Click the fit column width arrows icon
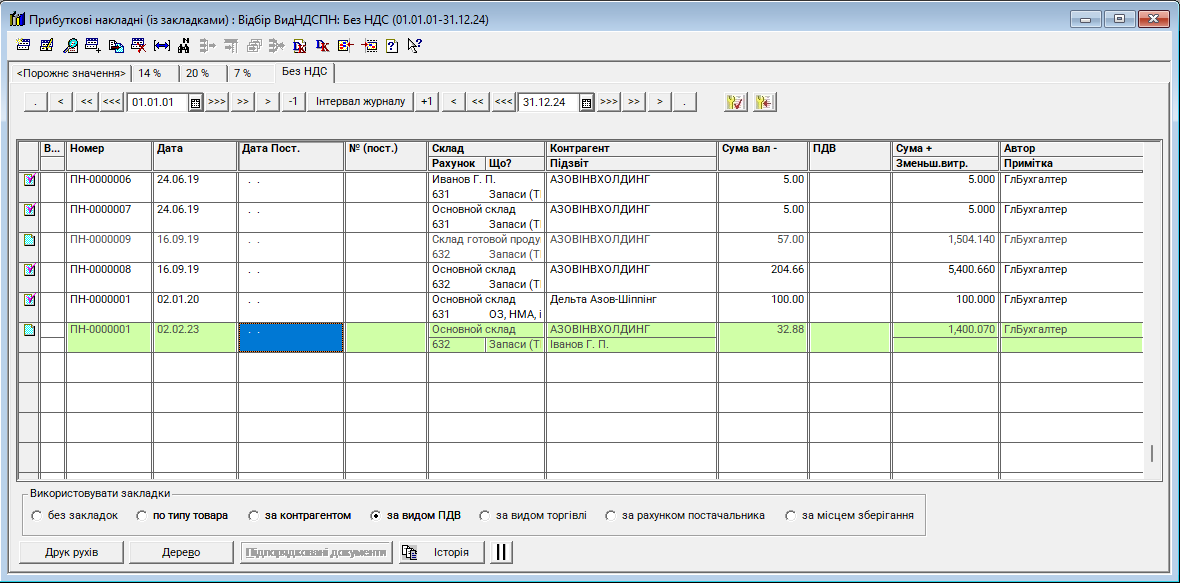Screen dimensions: 1180x583 pos(161,45)
